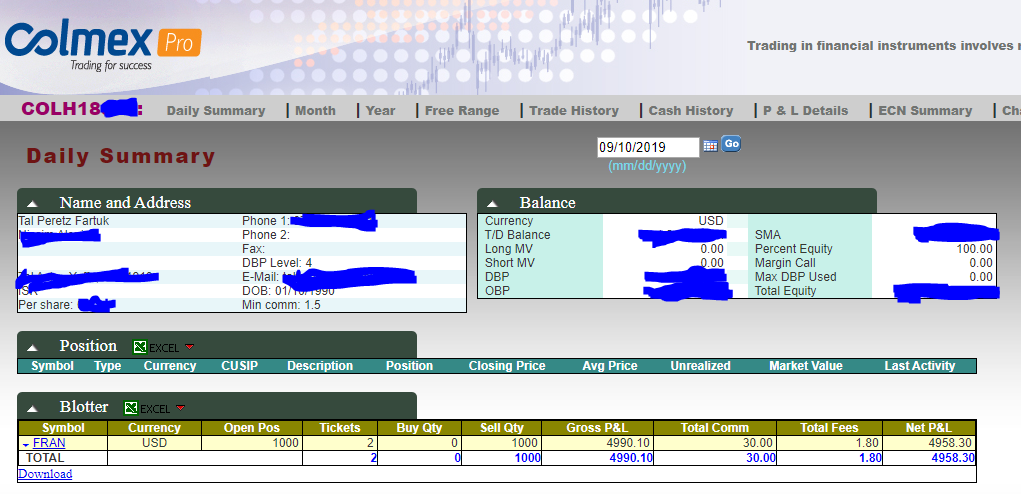Click the Tickets column header

pos(340,428)
